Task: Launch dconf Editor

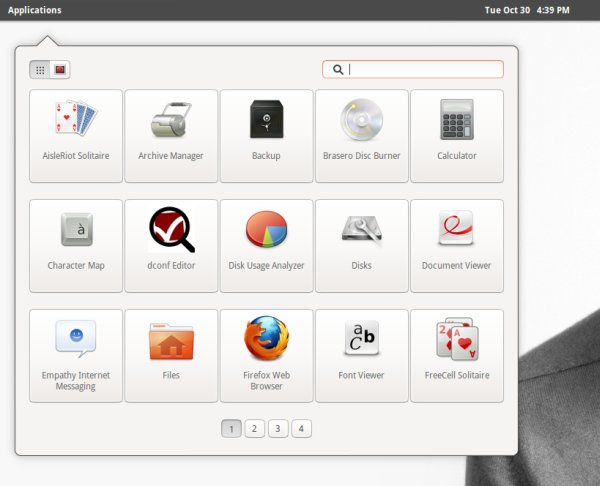Action: (171, 246)
